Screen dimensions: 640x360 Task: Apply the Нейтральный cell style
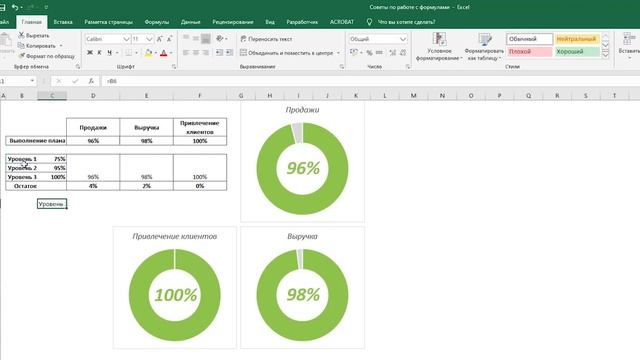pos(577,39)
